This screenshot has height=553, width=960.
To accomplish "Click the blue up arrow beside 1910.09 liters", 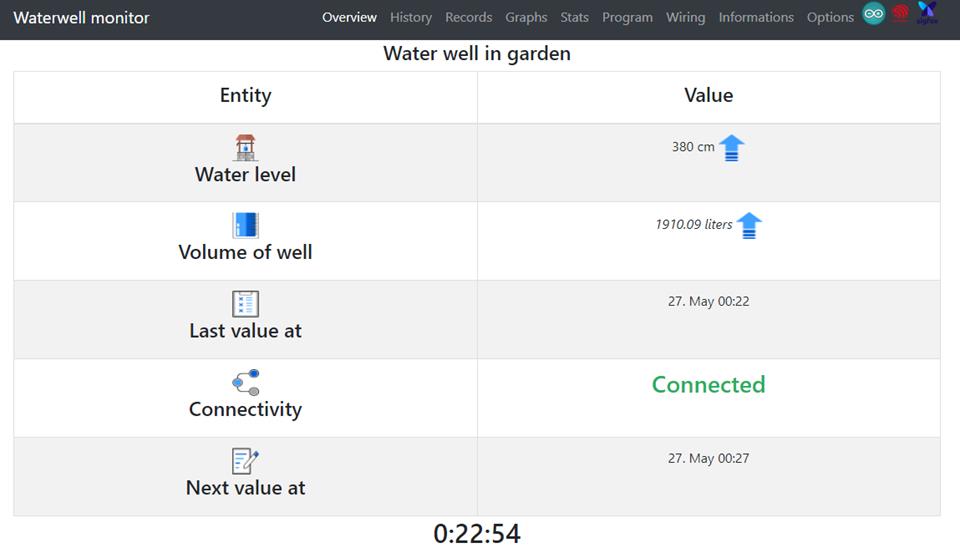I will 749,226.
